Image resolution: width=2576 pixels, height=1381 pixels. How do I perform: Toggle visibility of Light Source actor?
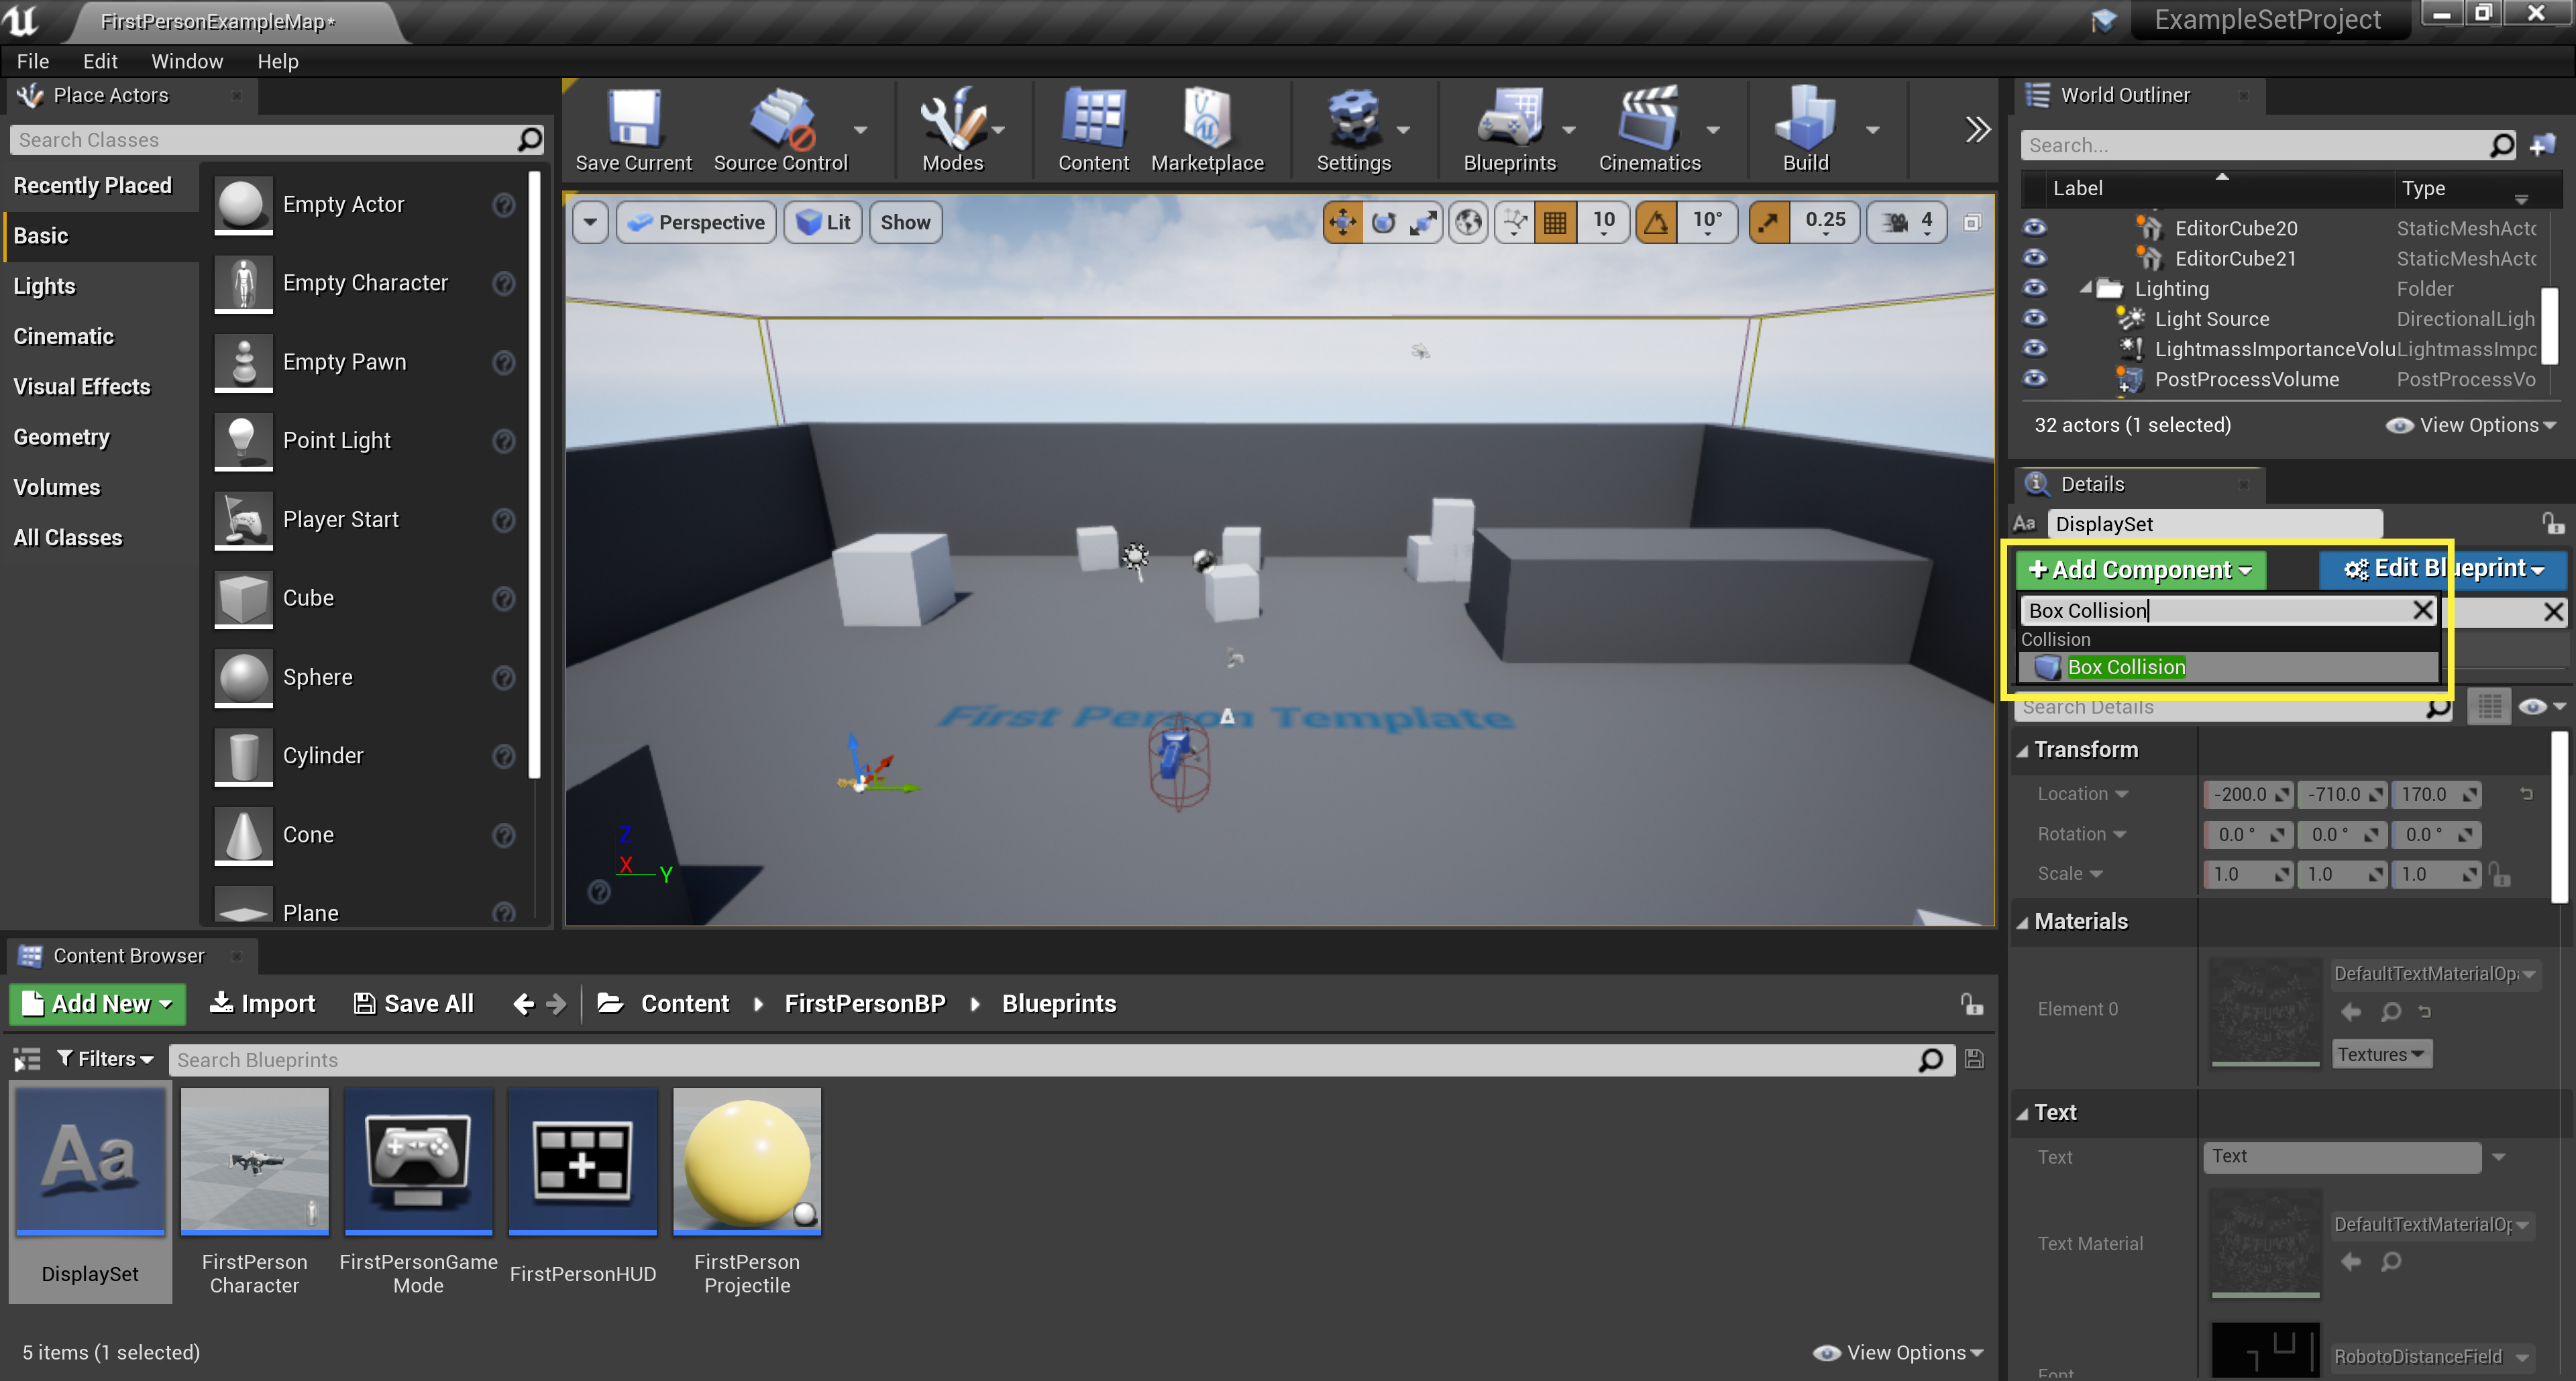click(2034, 318)
